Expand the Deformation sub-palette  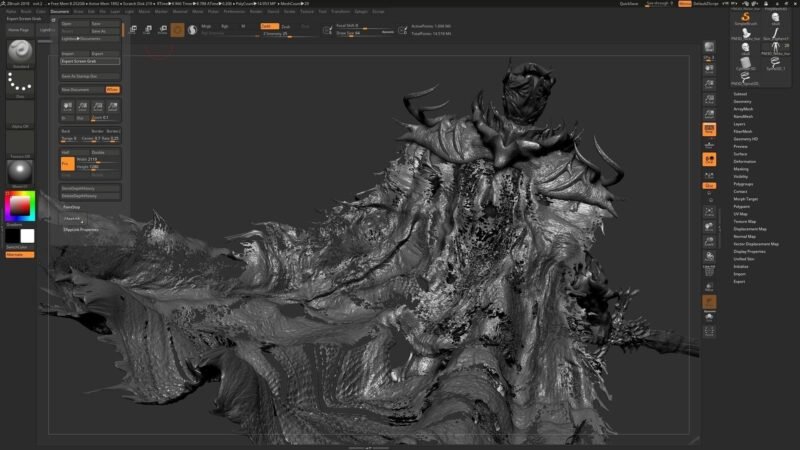click(745, 162)
